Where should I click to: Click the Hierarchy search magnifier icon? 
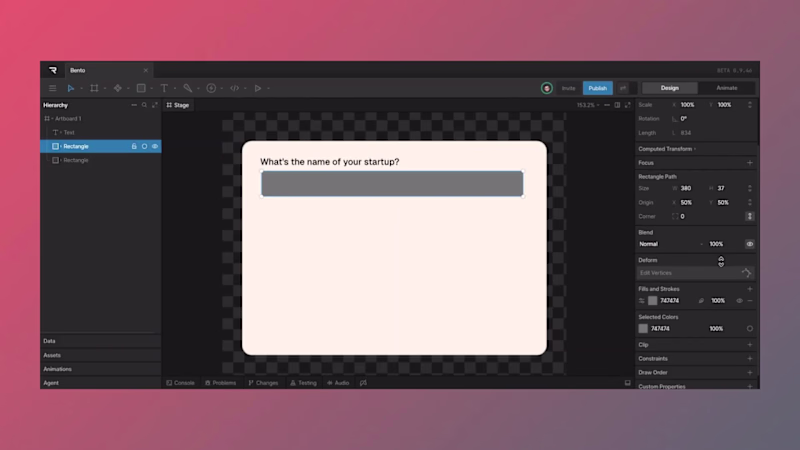pyautogui.click(x=144, y=105)
